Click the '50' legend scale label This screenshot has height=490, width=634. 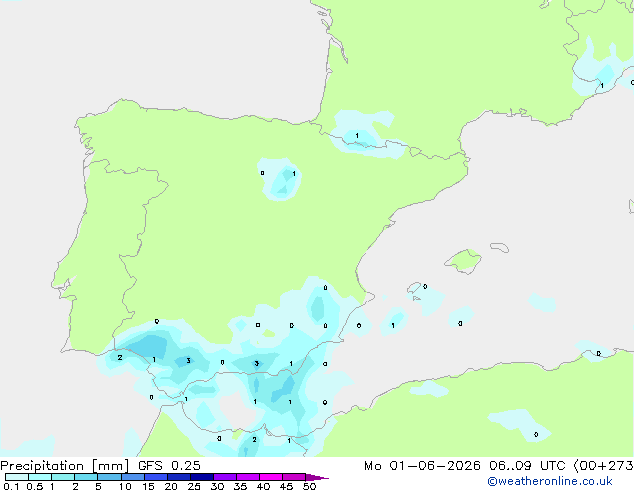point(309,486)
